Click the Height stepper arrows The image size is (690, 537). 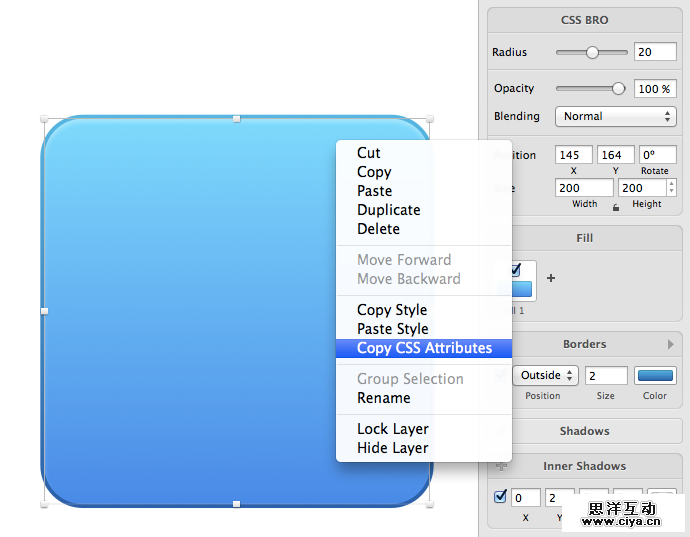click(x=672, y=188)
